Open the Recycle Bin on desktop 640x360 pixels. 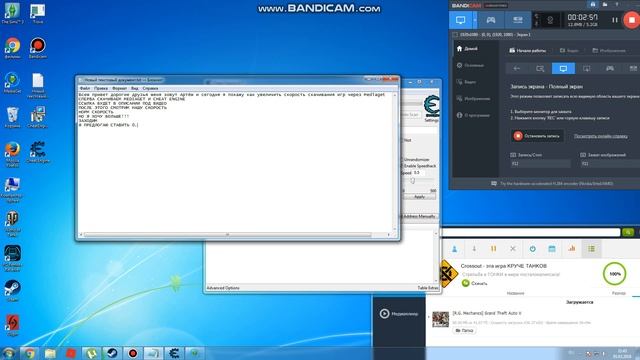click(12, 118)
